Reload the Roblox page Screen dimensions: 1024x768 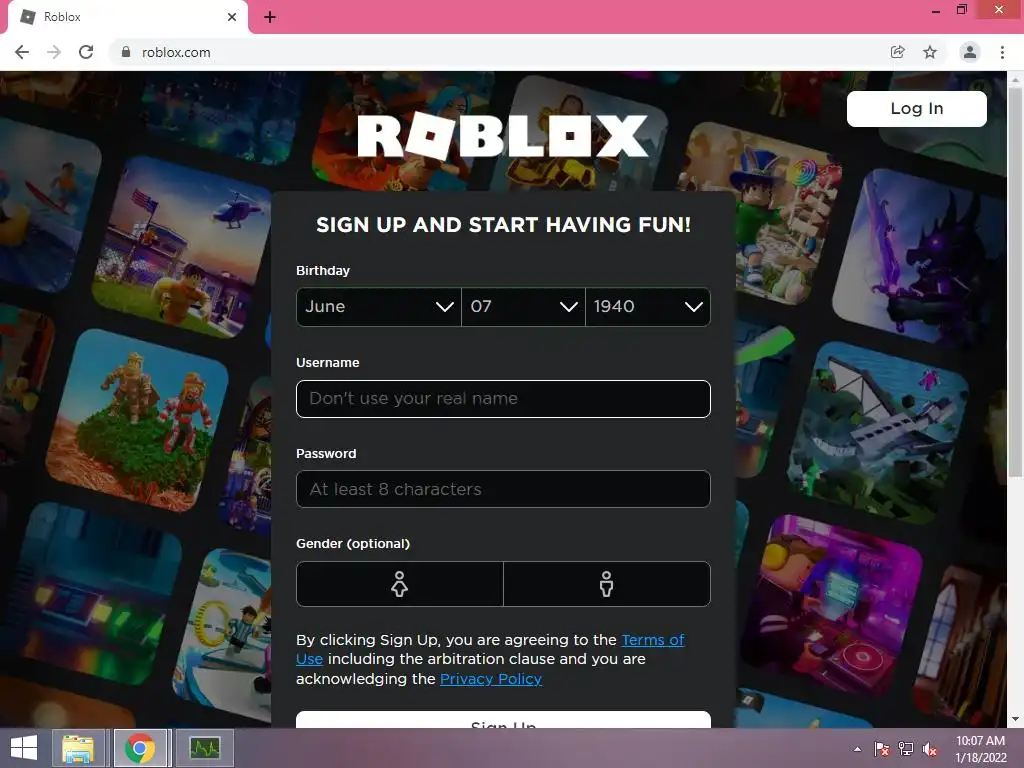point(86,52)
